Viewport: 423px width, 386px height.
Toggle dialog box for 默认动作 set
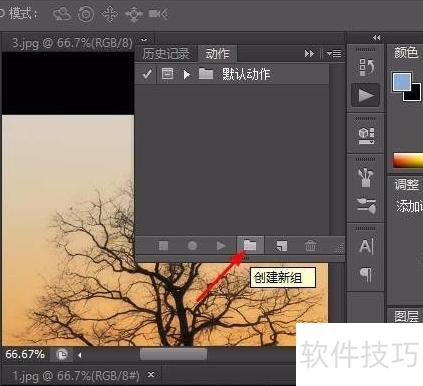pos(167,74)
